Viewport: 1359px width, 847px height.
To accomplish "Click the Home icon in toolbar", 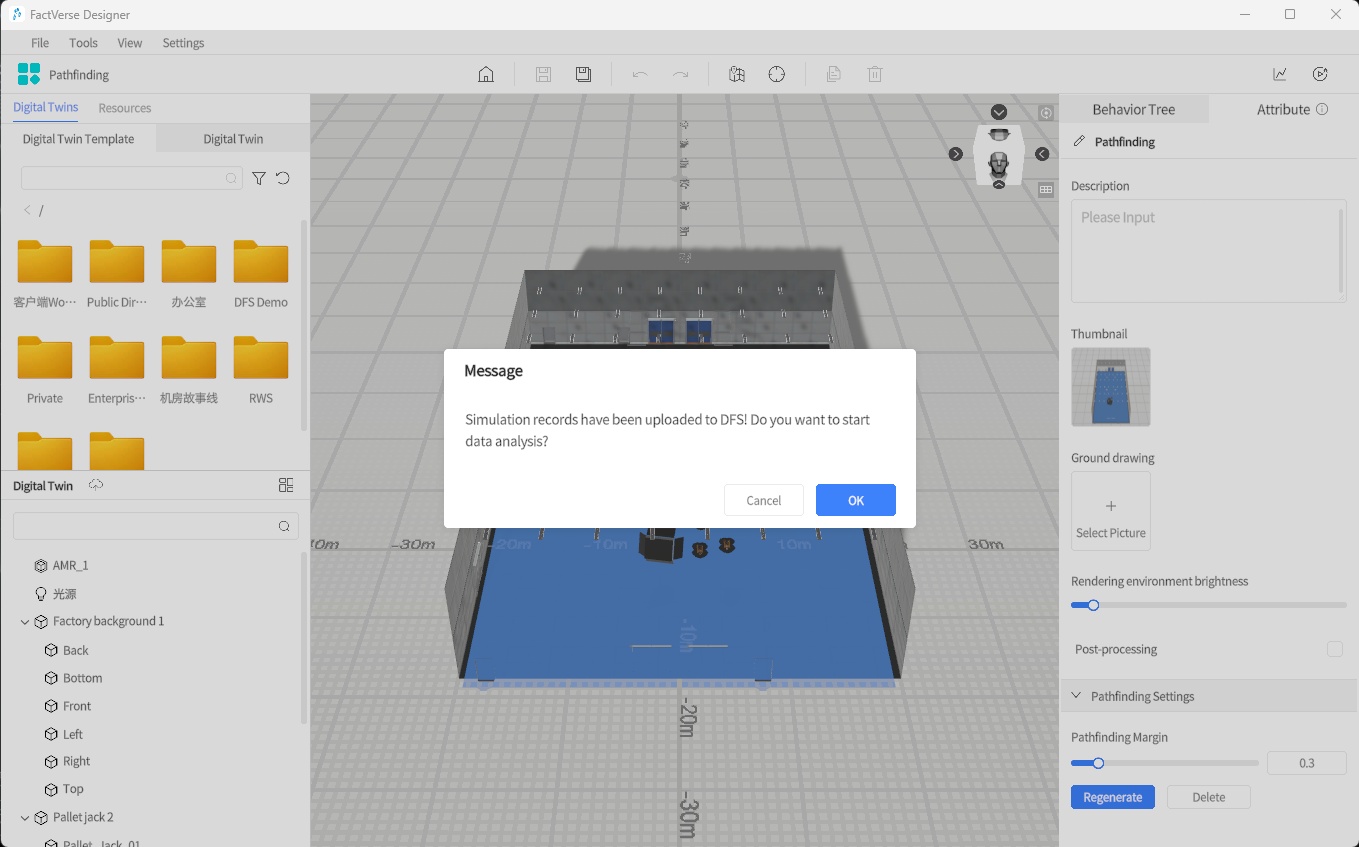I will pos(486,74).
